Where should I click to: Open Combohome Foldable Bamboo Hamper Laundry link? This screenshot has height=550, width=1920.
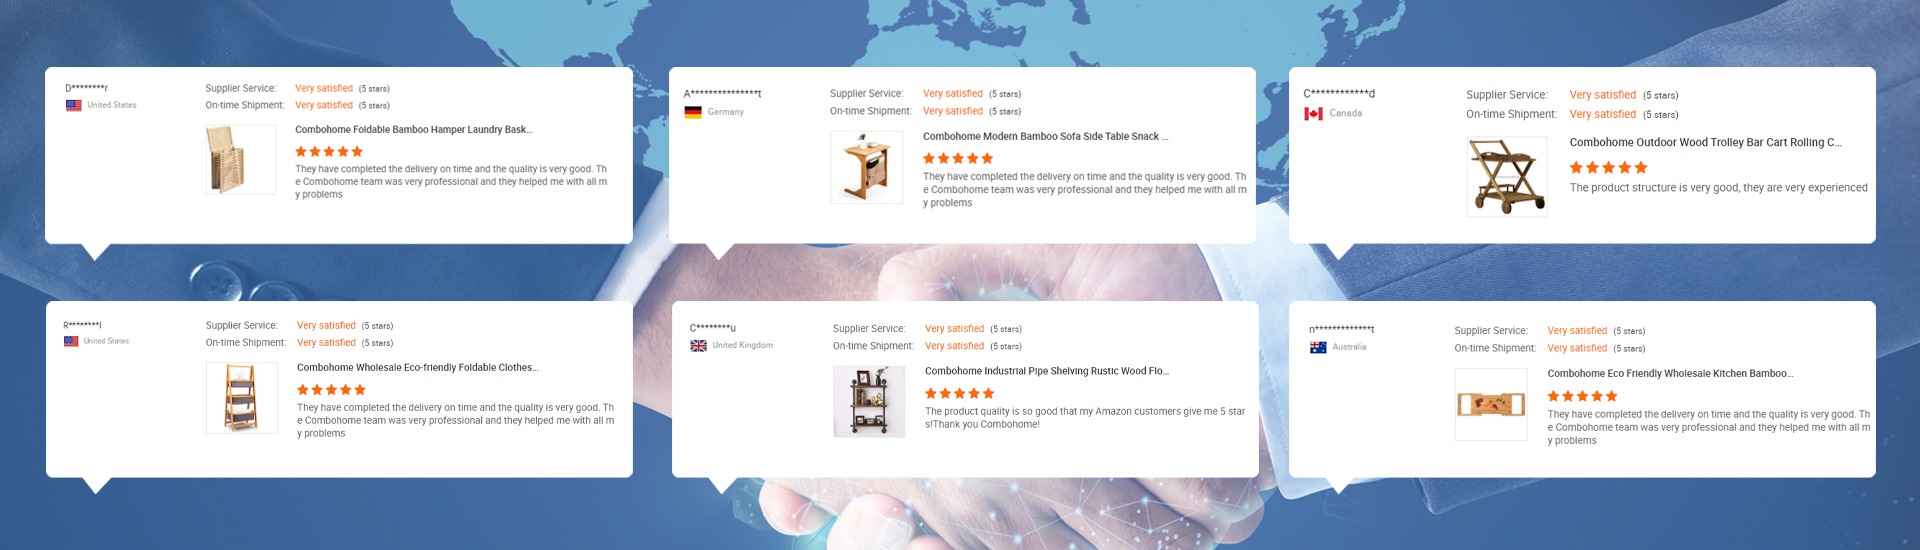413,130
